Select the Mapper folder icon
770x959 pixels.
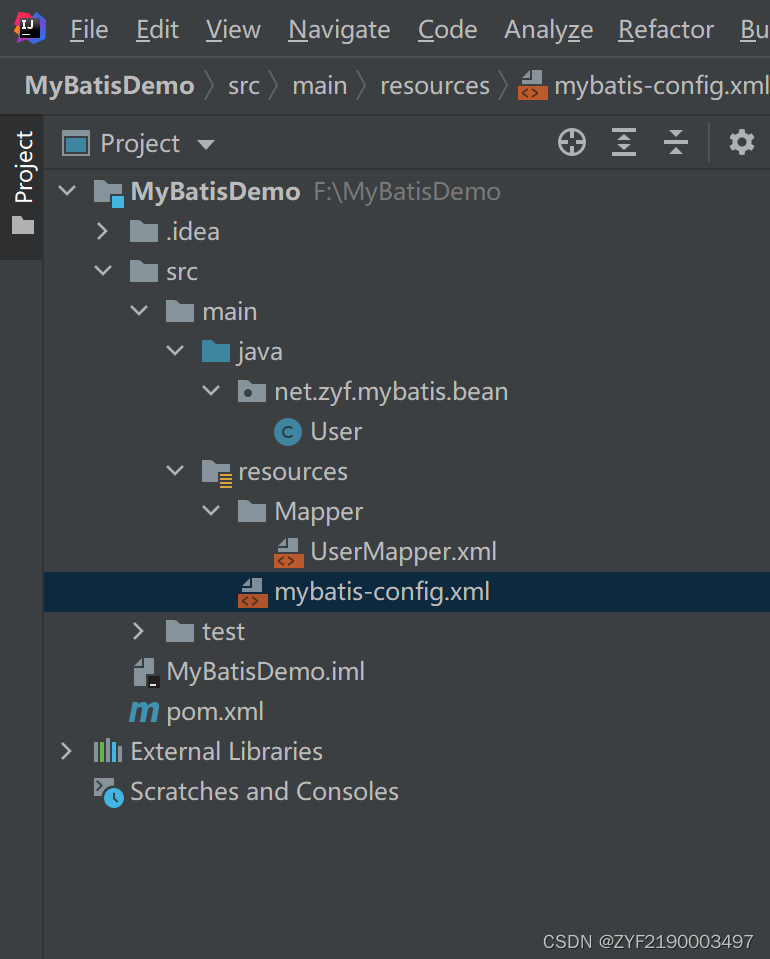coord(252,511)
